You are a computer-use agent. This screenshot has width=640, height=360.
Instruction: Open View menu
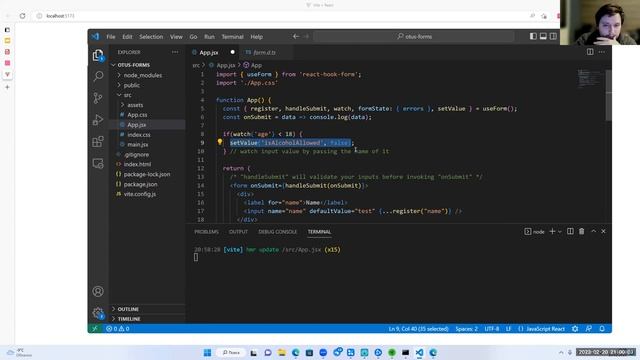click(176, 37)
